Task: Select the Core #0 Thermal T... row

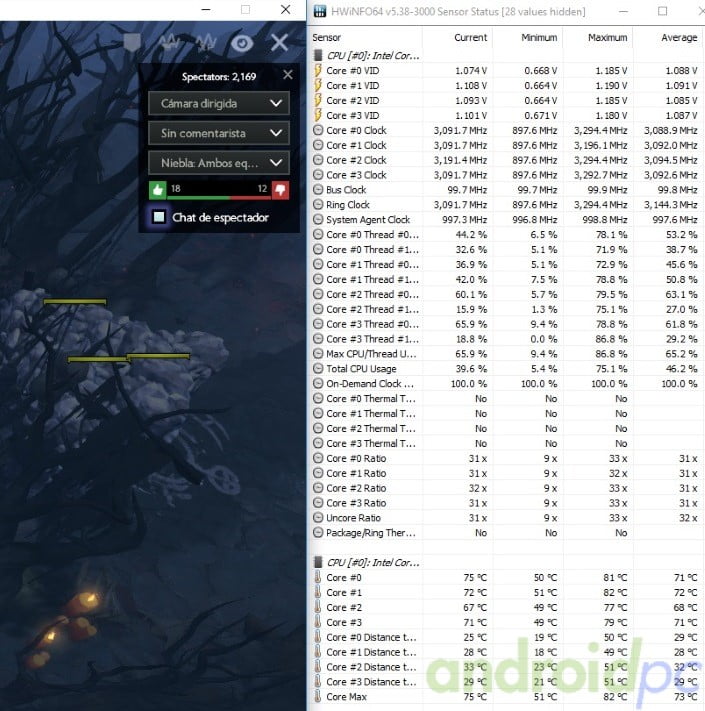Action: click(x=506, y=399)
